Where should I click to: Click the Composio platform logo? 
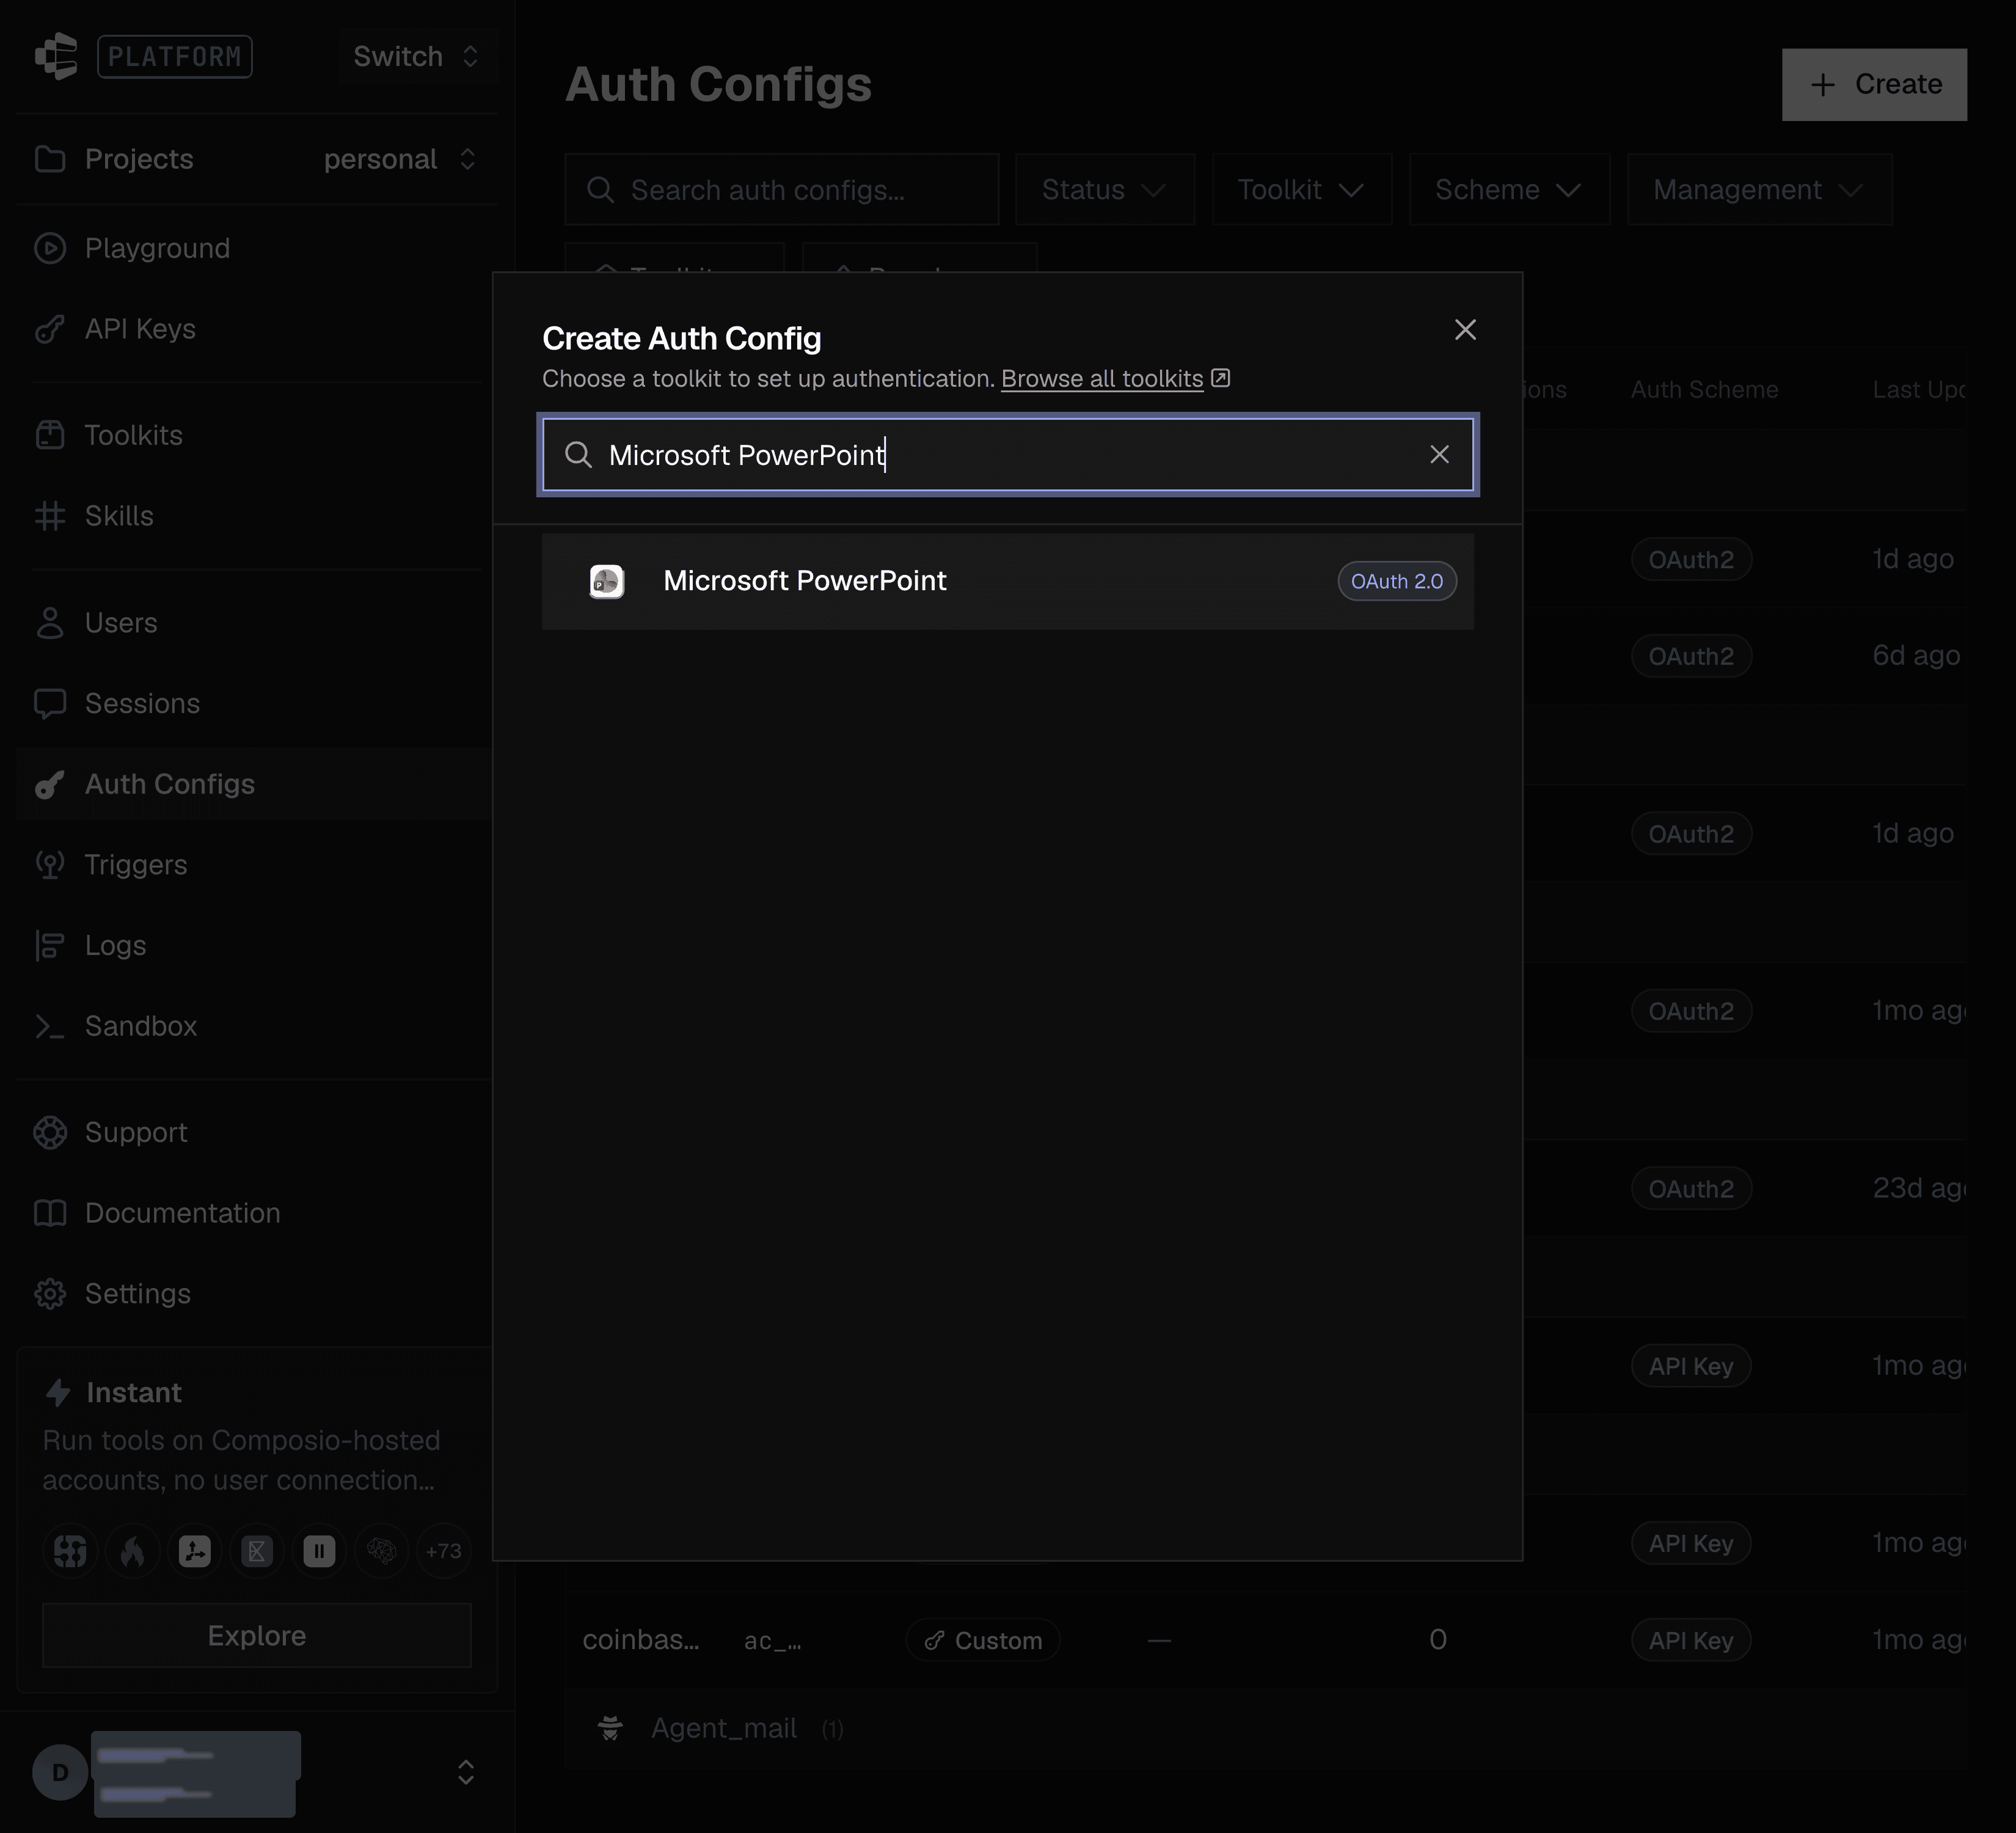[57, 56]
